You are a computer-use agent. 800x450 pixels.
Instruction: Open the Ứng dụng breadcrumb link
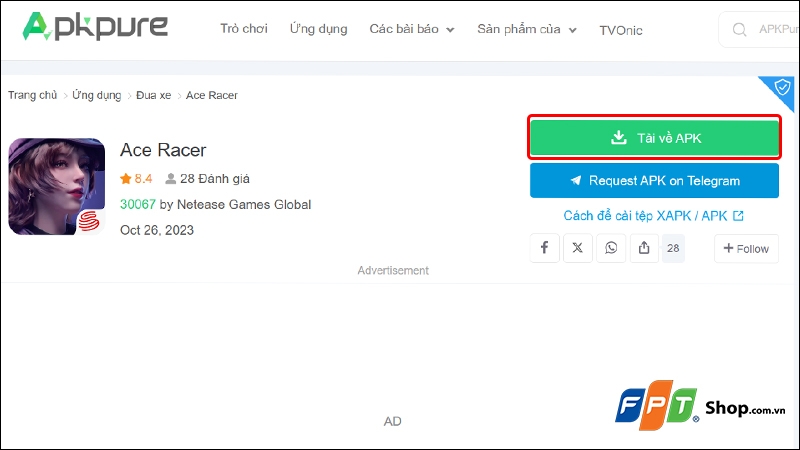coord(96,95)
